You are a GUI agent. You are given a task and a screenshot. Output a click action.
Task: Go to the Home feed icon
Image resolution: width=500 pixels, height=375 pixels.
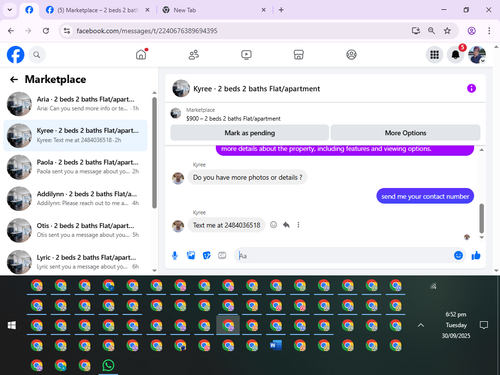(x=141, y=55)
